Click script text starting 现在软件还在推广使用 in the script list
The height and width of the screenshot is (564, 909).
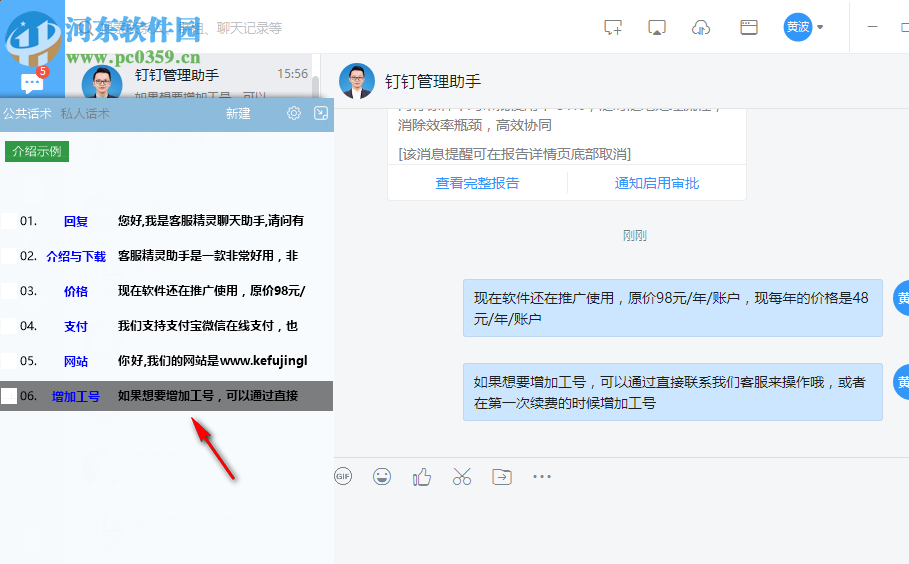tap(212, 291)
